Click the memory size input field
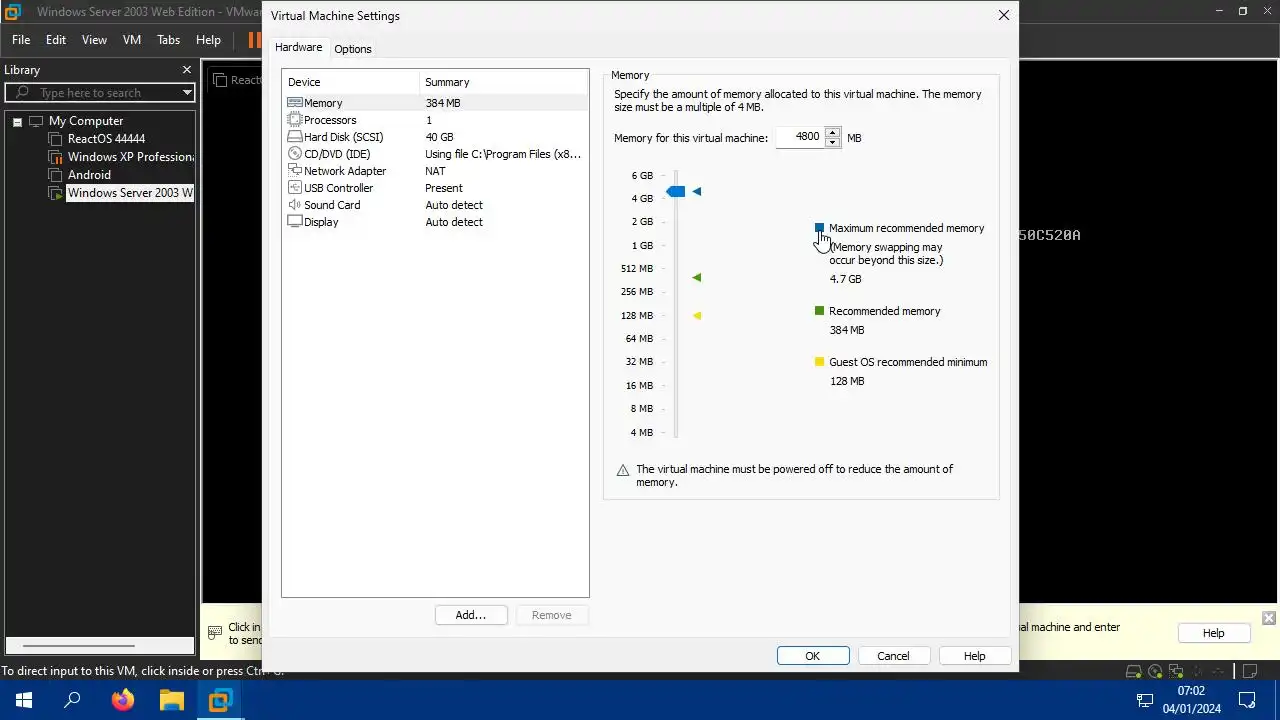1280x720 pixels. click(800, 137)
